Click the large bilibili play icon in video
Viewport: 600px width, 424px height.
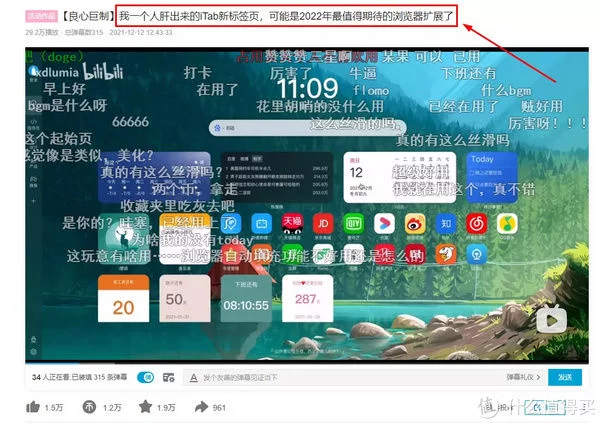[551, 318]
